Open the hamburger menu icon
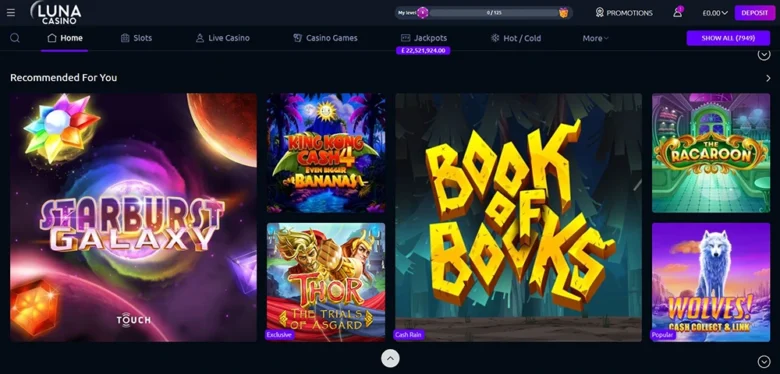Screen dimensions: 780x374 coord(11,12)
